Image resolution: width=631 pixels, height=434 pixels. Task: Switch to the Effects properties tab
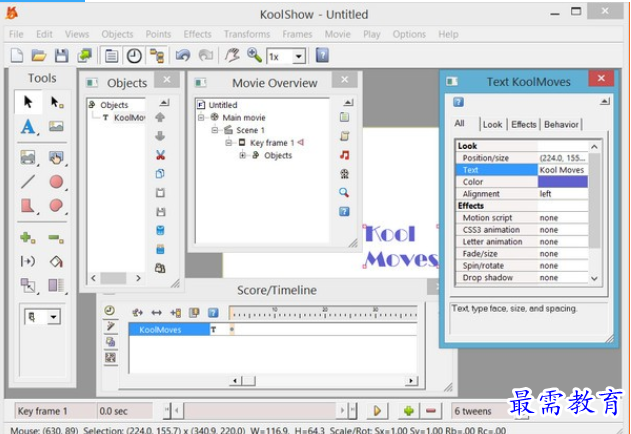(524, 124)
